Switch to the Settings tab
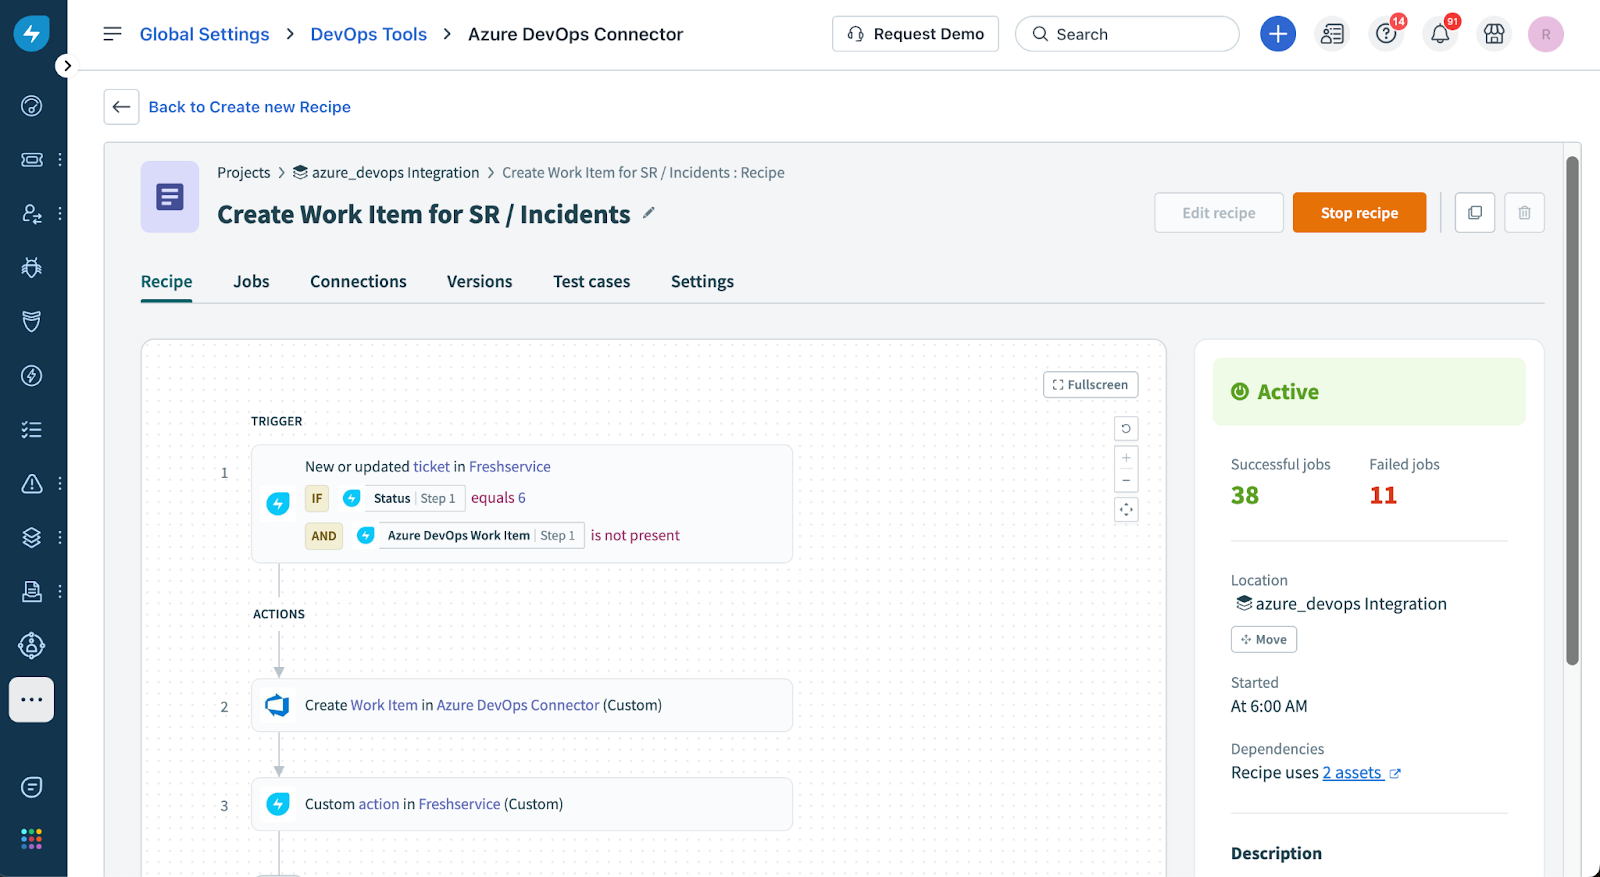Image resolution: width=1600 pixels, height=877 pixels. click(x=703, y=282)
